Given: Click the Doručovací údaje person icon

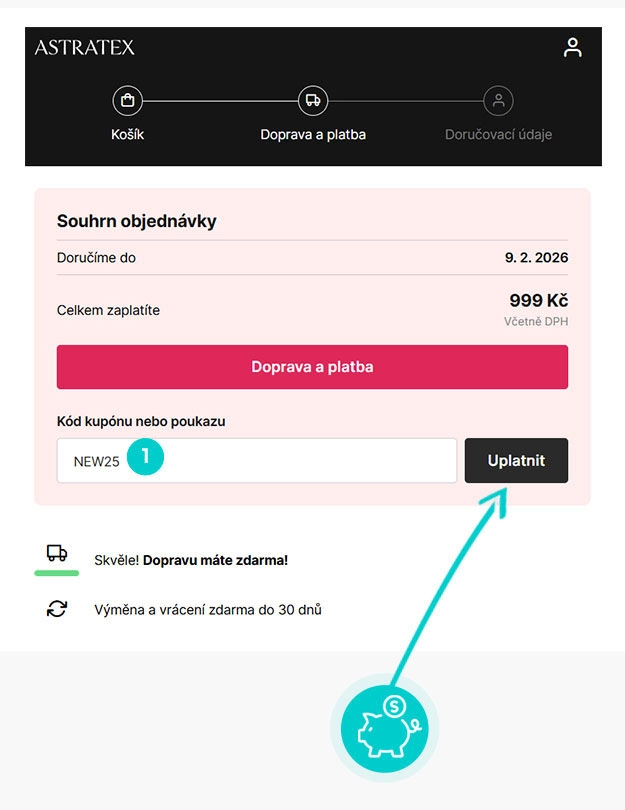Looking at the screenshot, I should (x=498, y=100).
